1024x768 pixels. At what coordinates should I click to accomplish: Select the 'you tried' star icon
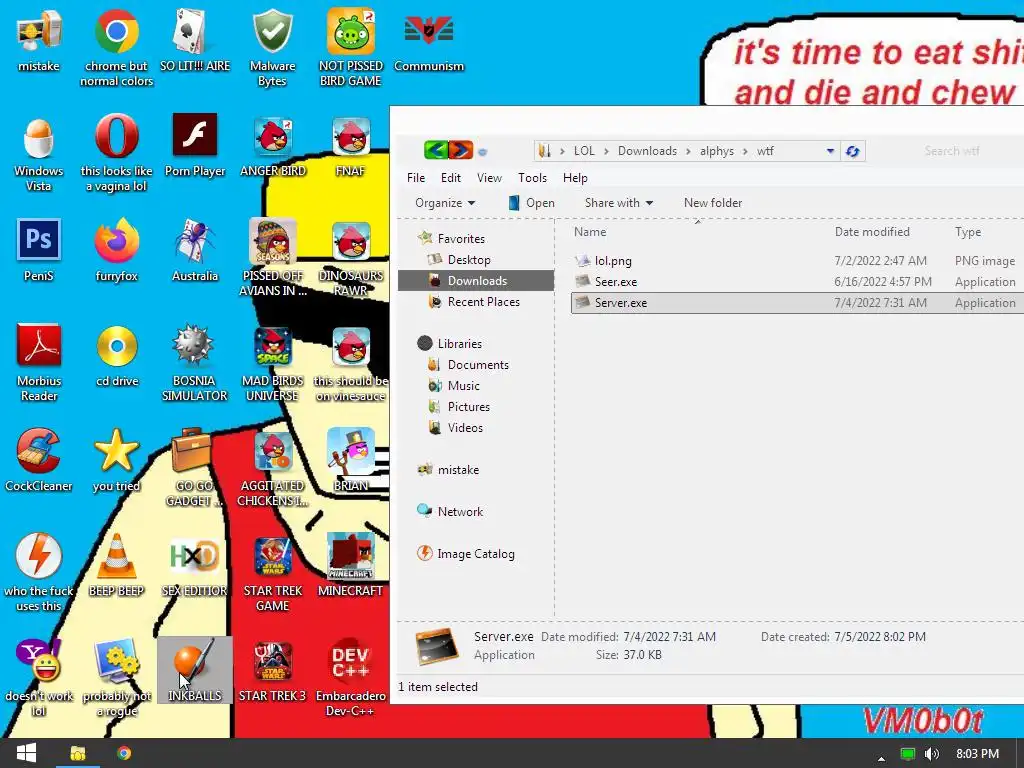(116, 460)
